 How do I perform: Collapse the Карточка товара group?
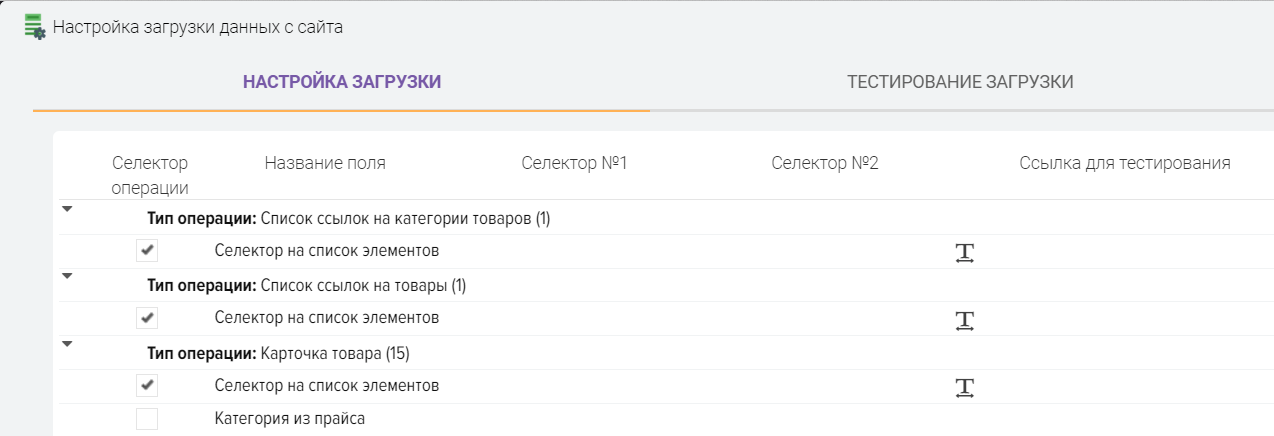tap(67, 344)
